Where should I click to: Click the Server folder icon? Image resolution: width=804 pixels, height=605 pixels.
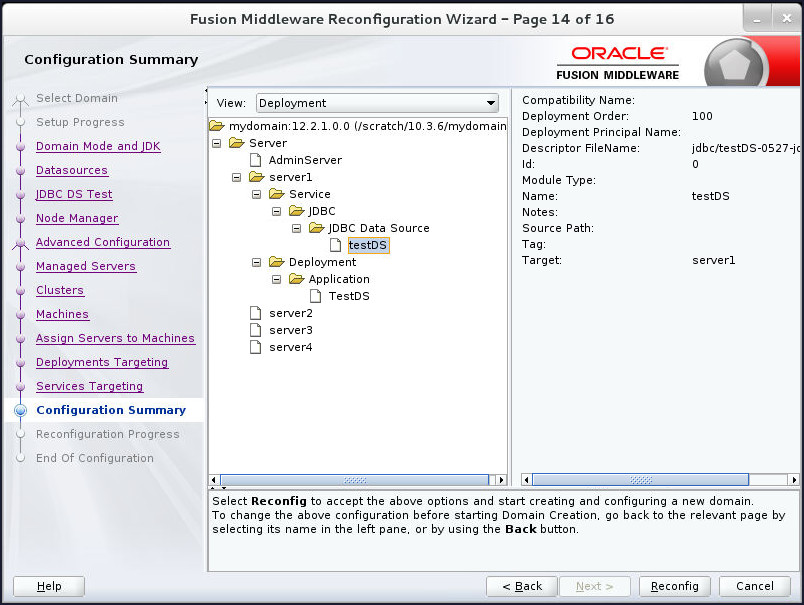click(236, 143)
